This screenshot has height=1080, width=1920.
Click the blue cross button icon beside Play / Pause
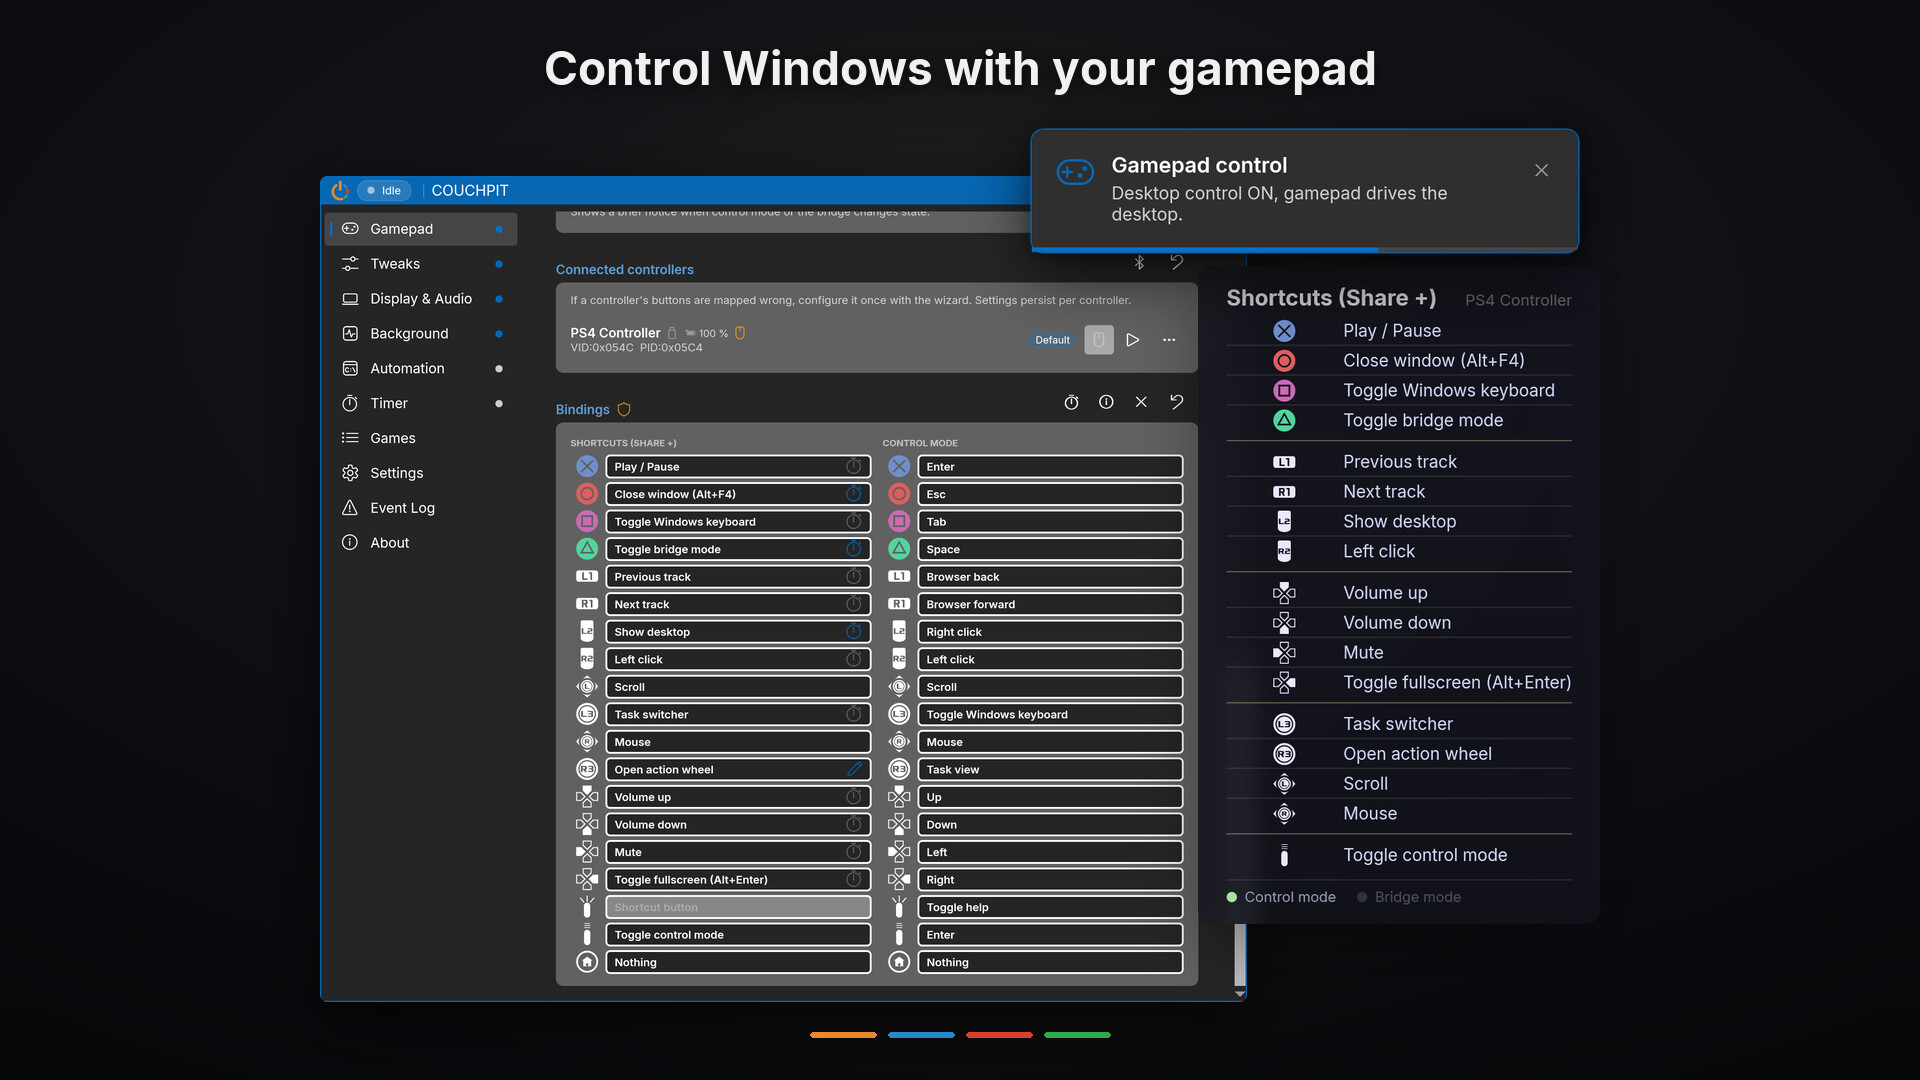587,467
